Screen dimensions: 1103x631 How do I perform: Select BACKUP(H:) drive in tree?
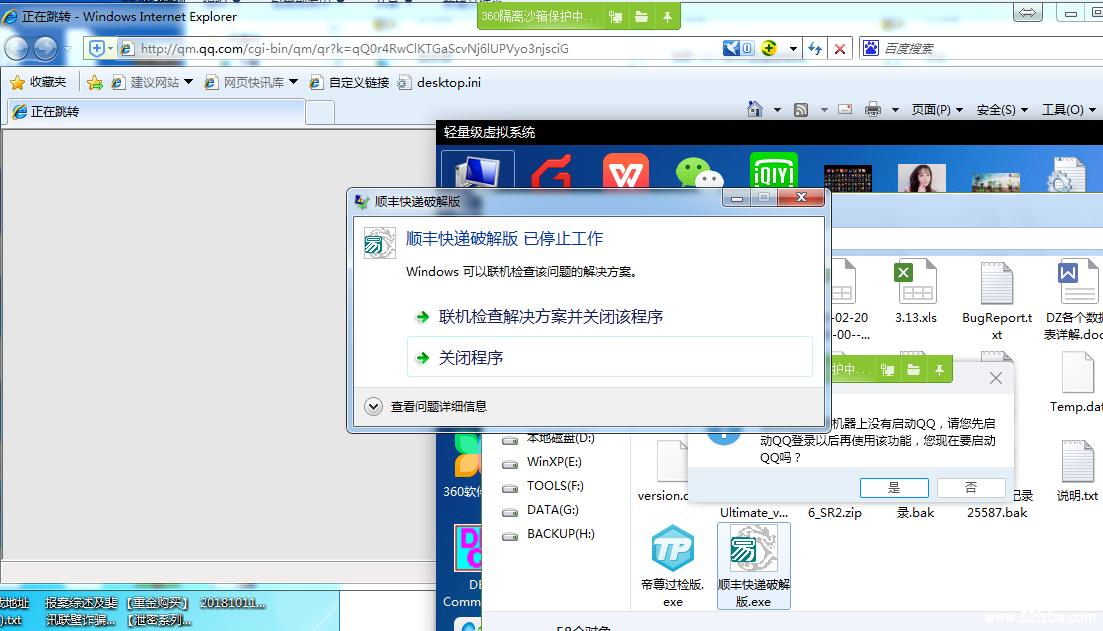click(x=549, y=534)
